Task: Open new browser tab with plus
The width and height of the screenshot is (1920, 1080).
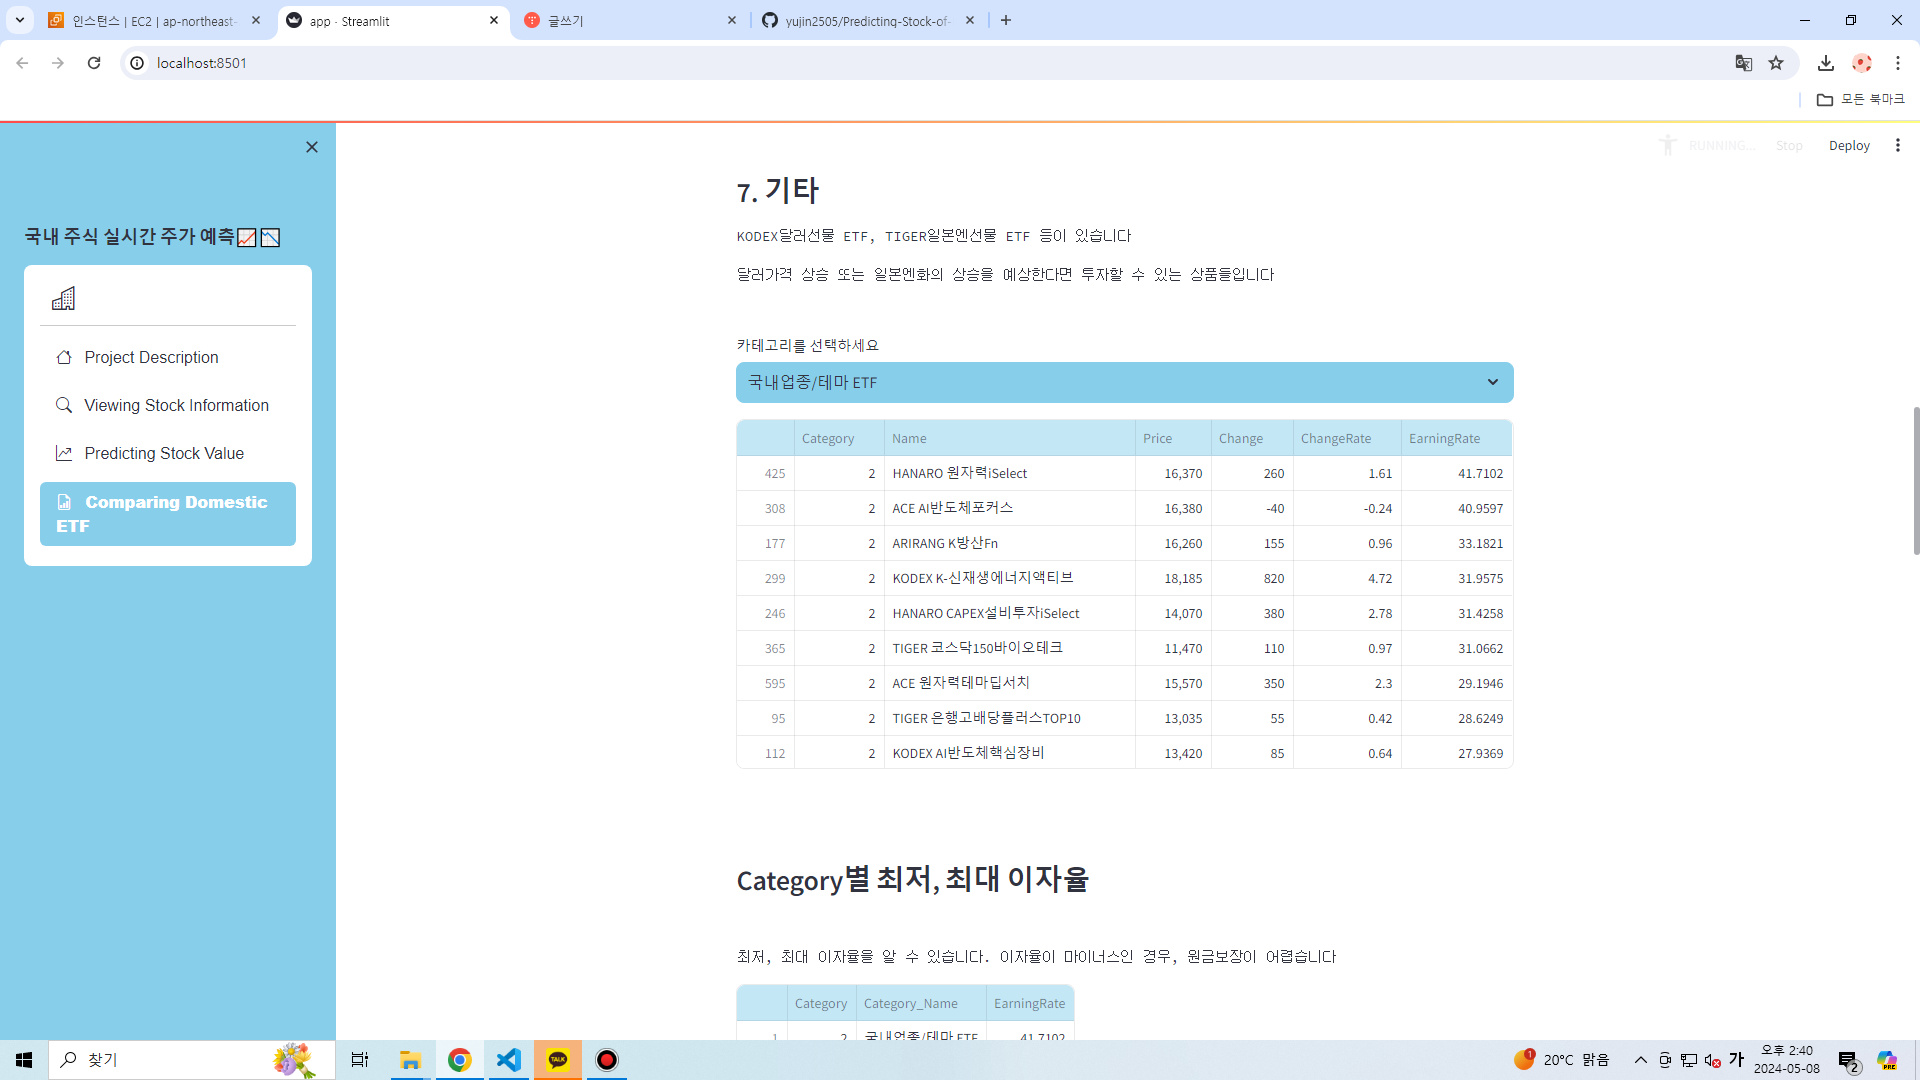Action: coord(1006,20)
